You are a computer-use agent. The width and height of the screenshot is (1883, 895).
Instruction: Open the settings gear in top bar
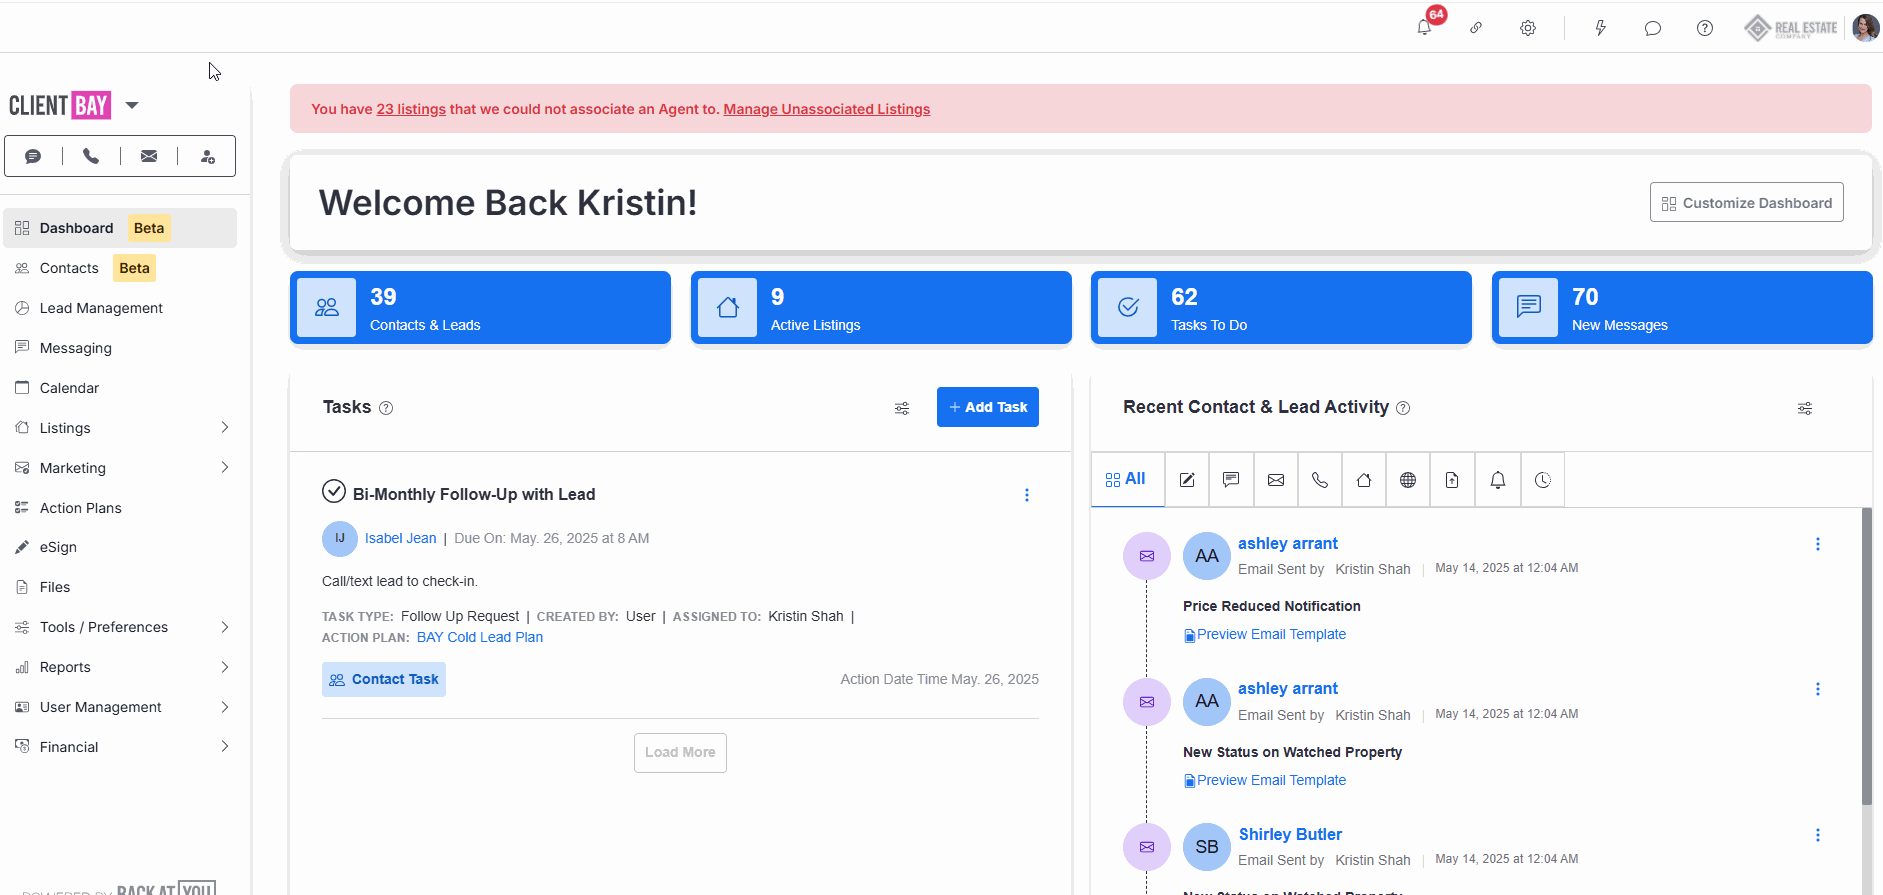click(x=1528, y=28)
